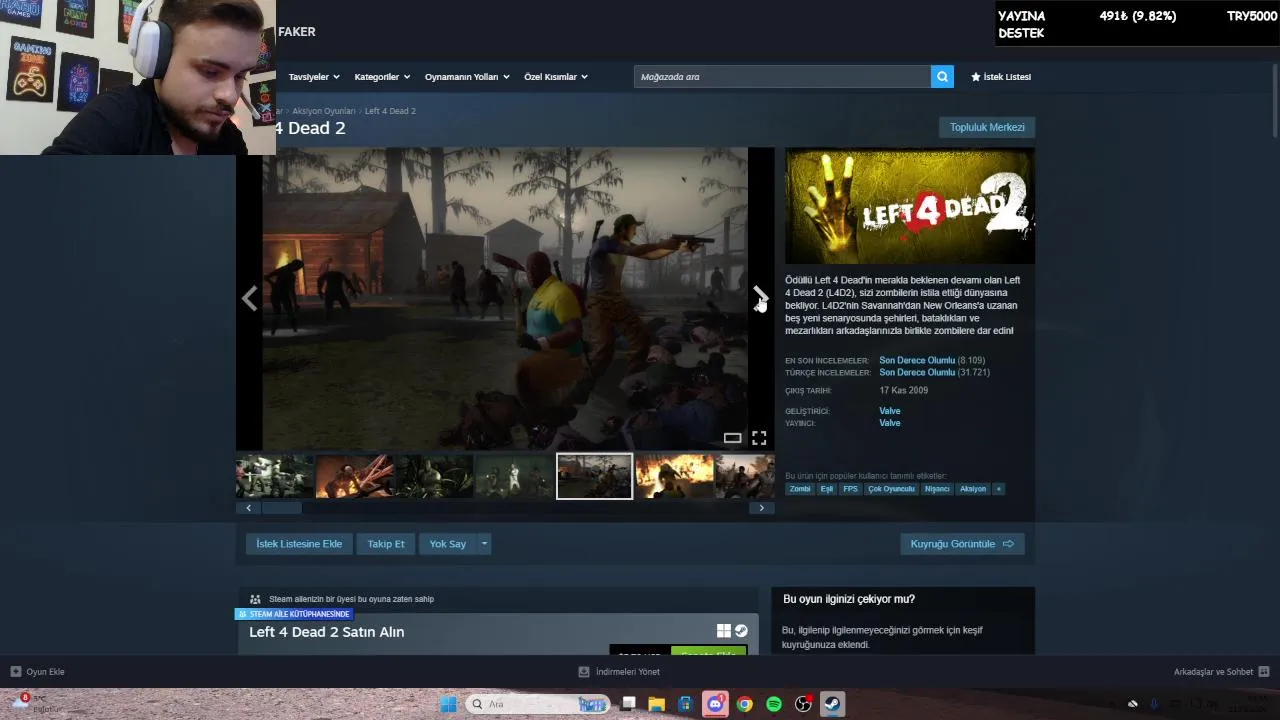1280x720 pixels.
Task: Select the fire explosion screenshot thumbnail
Action: coord(675,476)
